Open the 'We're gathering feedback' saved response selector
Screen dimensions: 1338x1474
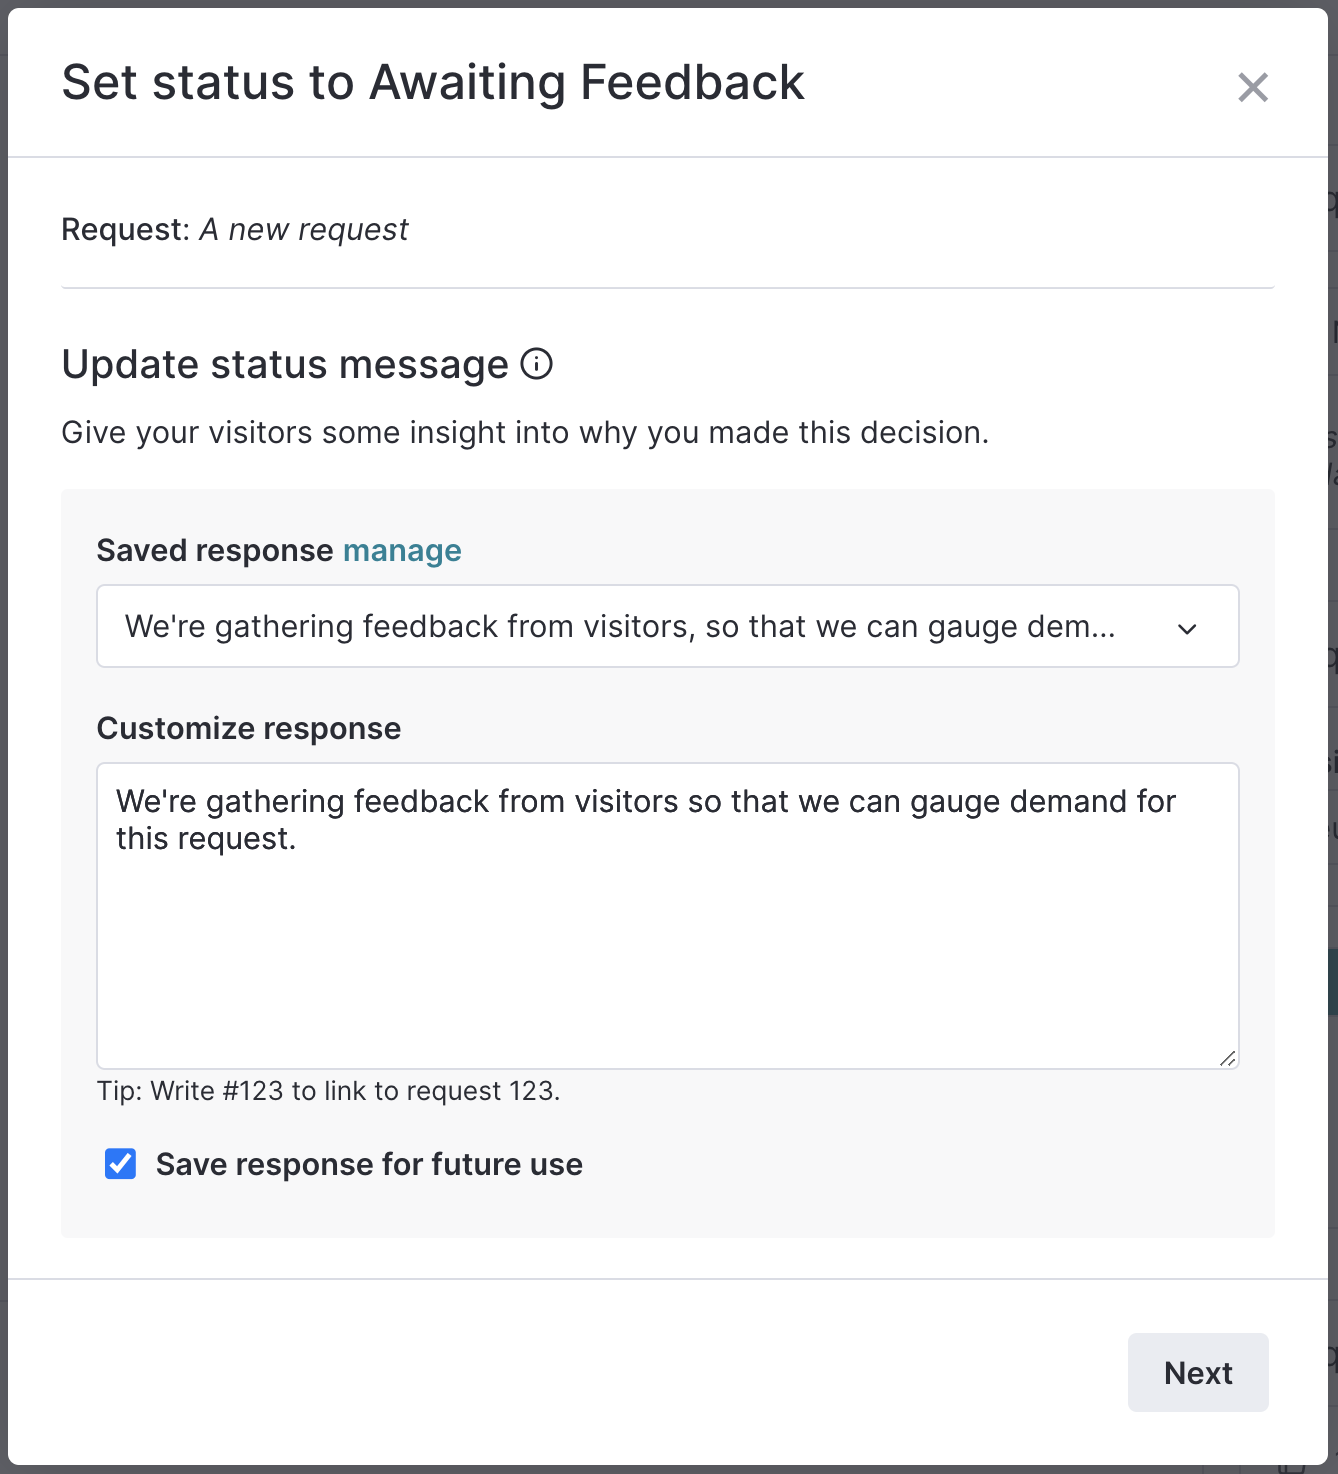tap(668, 626)
